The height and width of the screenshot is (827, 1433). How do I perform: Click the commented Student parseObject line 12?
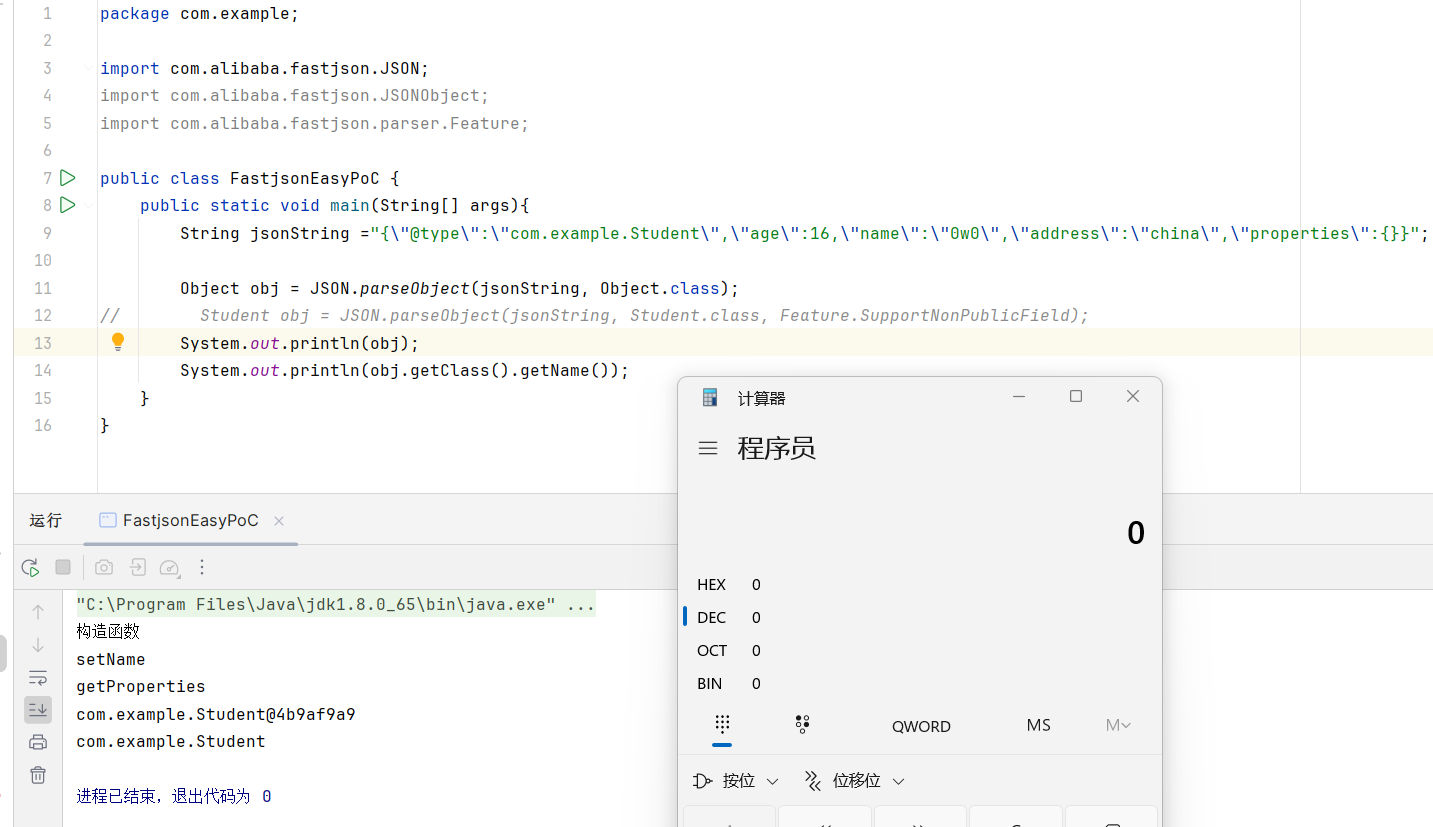tap(644, 315)
